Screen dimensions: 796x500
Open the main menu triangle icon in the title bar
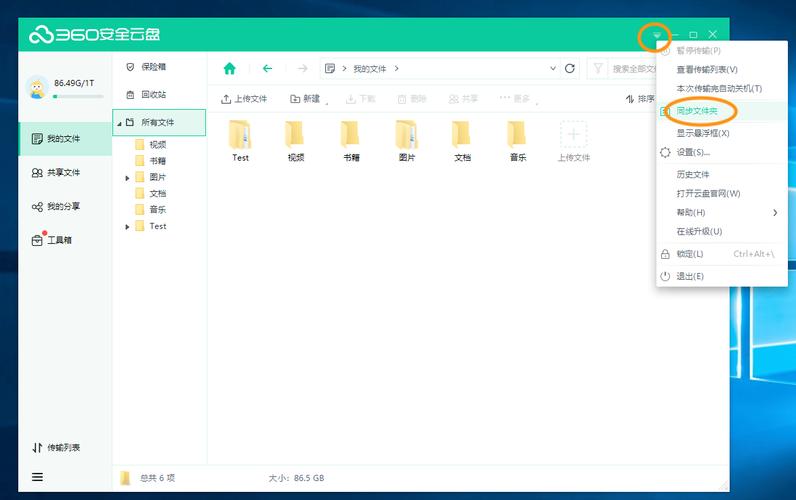657,35
